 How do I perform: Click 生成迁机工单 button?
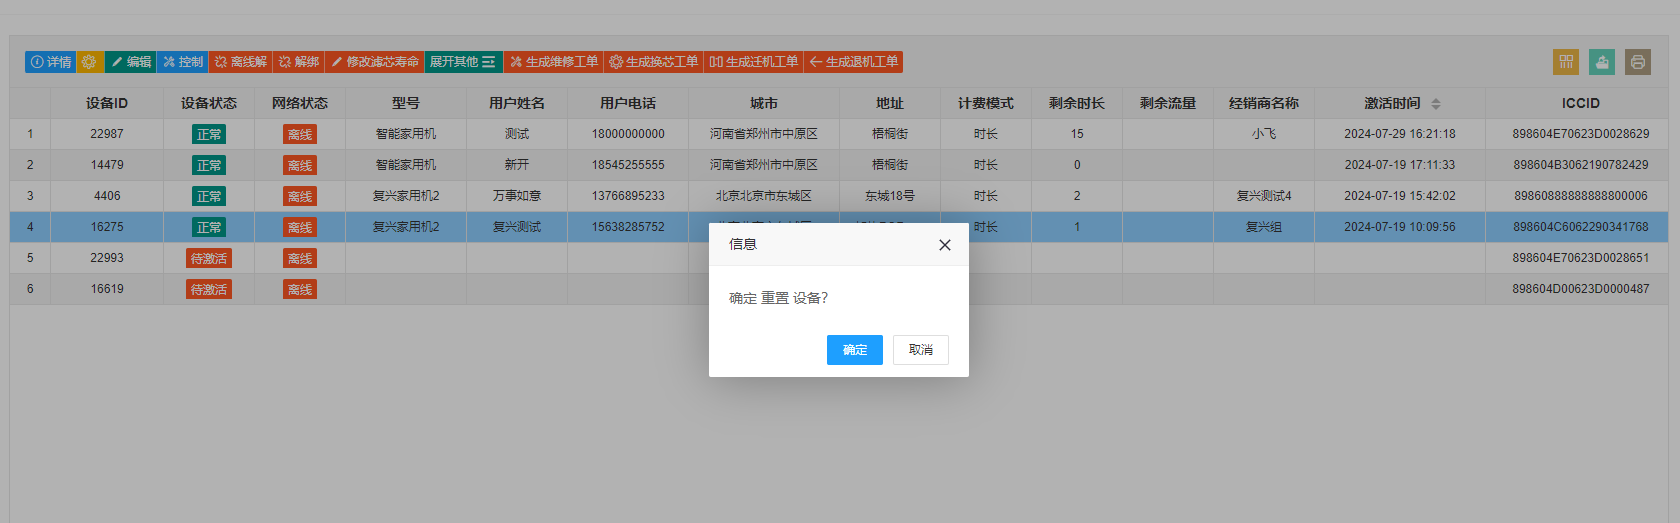coord(754,62)
